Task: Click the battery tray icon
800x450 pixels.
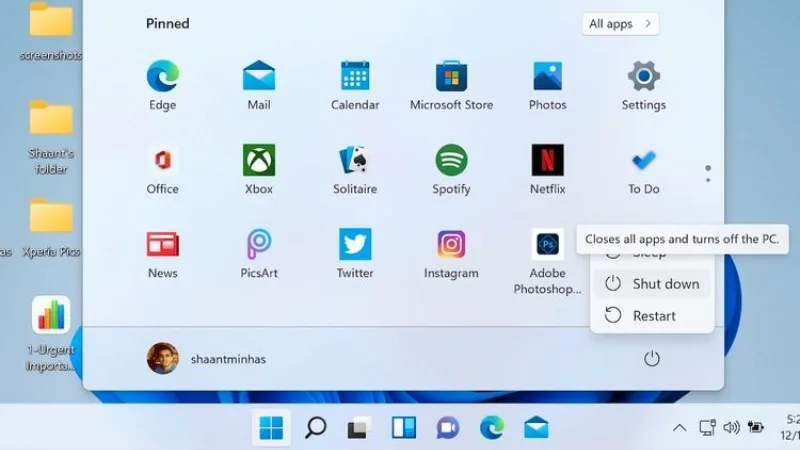Action: coord(756,427)
